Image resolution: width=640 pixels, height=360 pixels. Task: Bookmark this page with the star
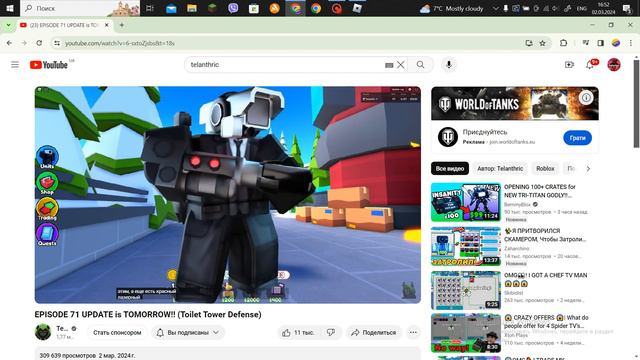542,43
